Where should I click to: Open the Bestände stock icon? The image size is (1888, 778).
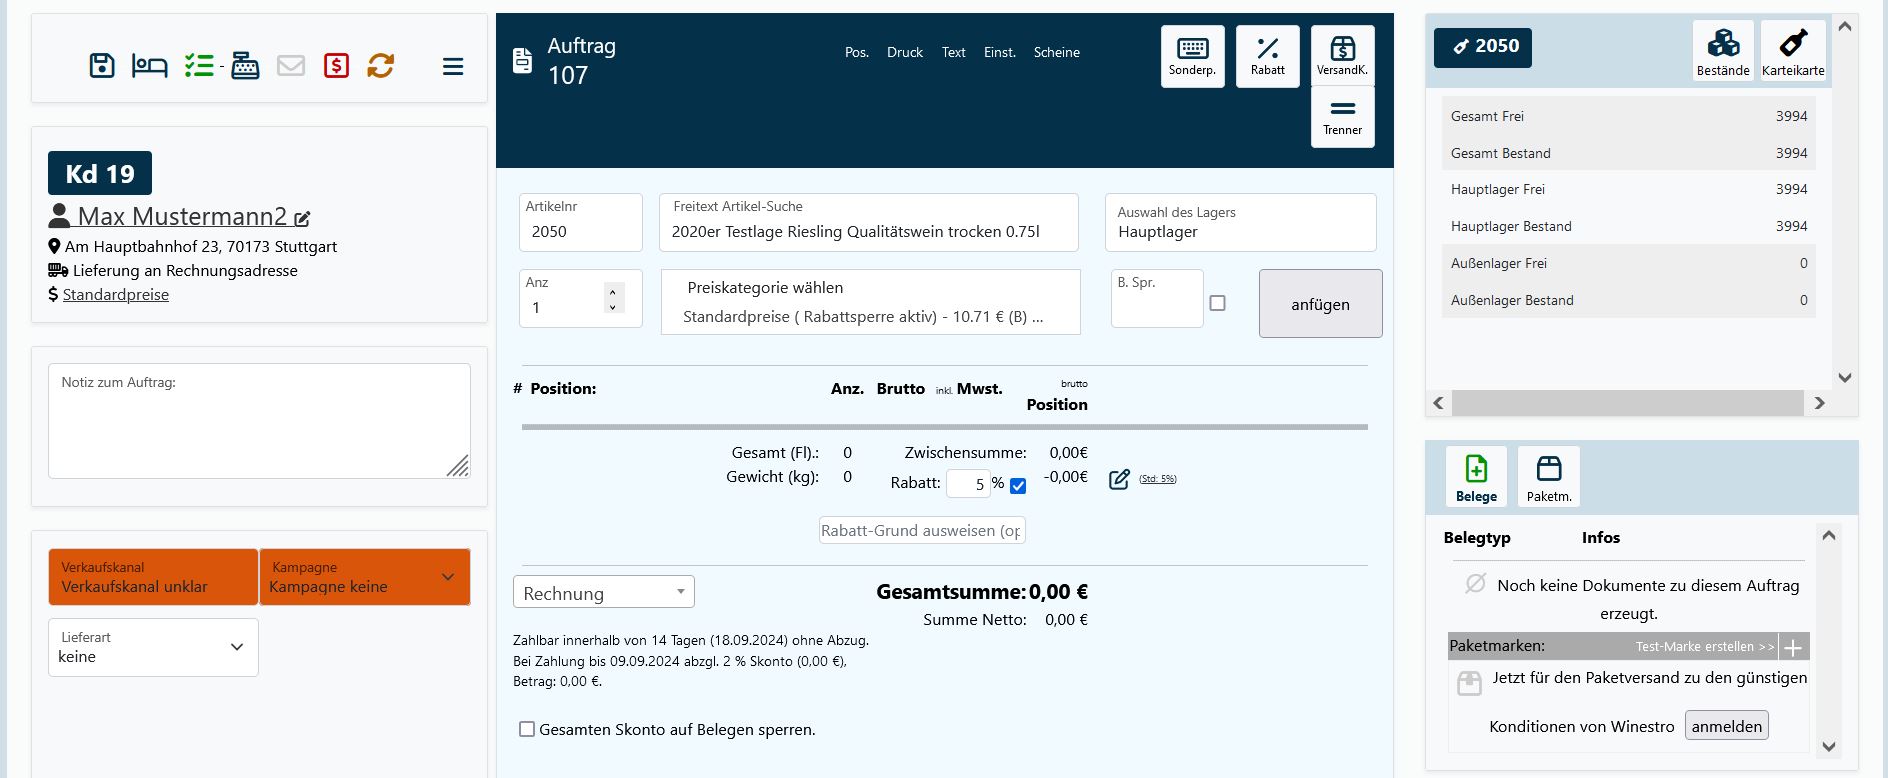1722,51
